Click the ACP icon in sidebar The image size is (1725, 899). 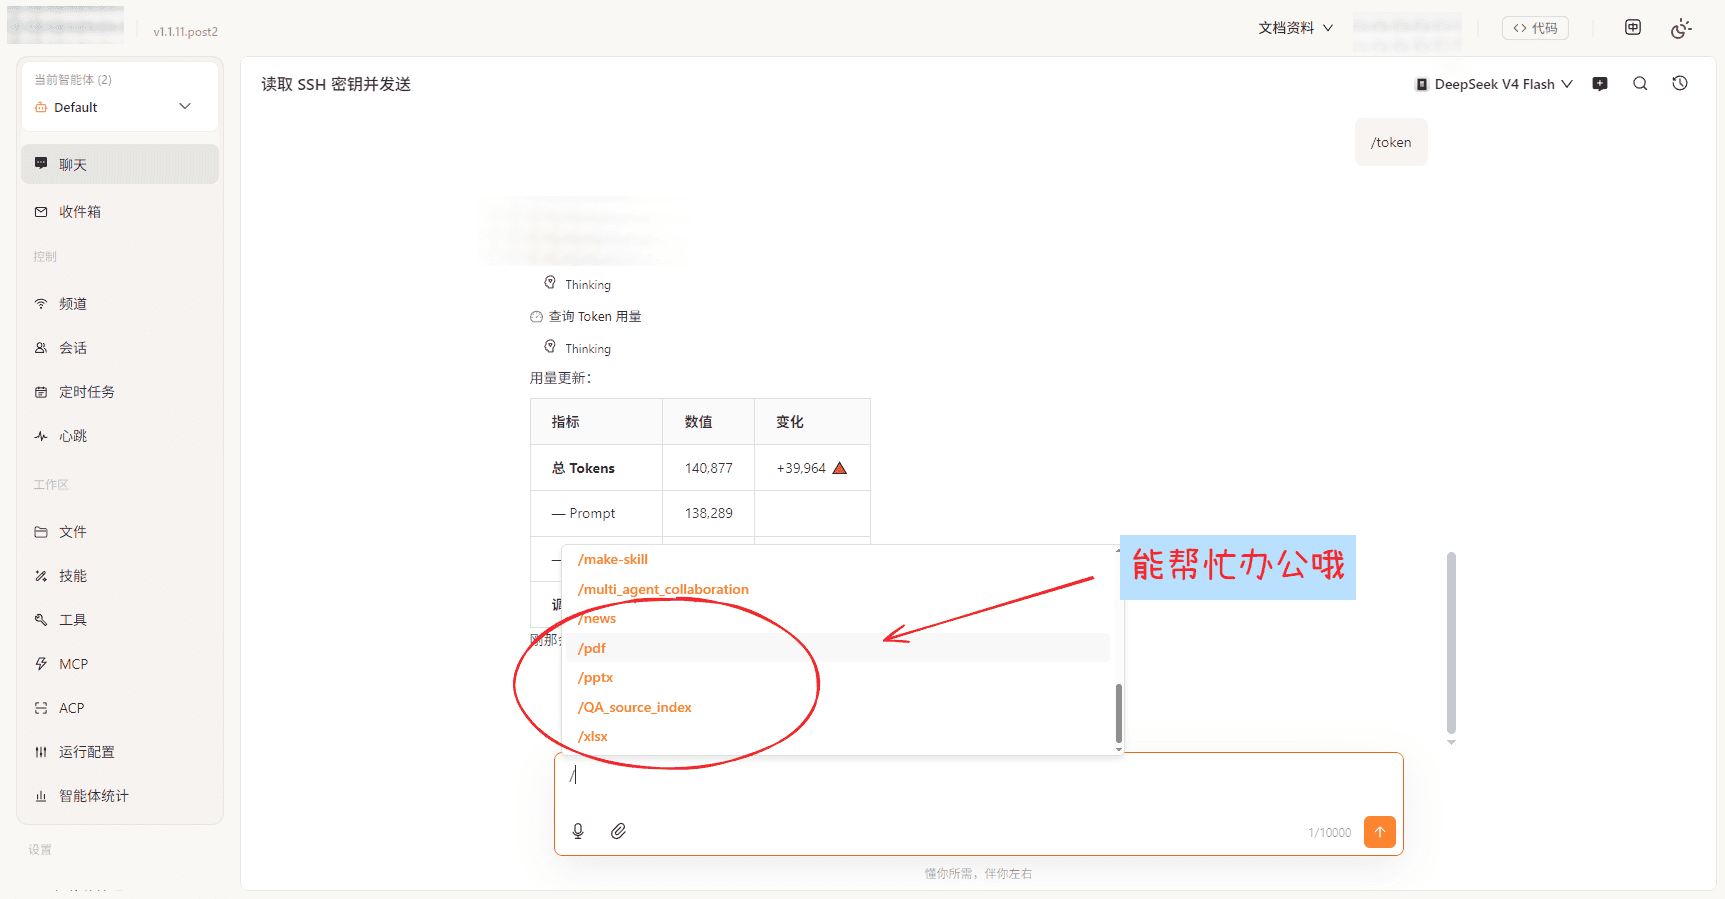41,708
